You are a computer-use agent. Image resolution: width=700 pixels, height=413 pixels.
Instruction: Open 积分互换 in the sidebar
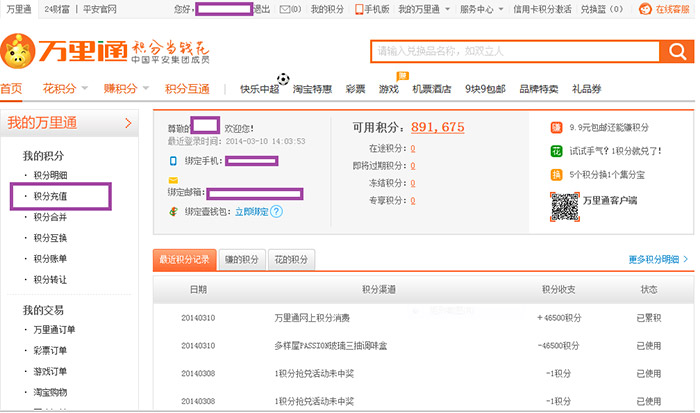click(50, 238)
